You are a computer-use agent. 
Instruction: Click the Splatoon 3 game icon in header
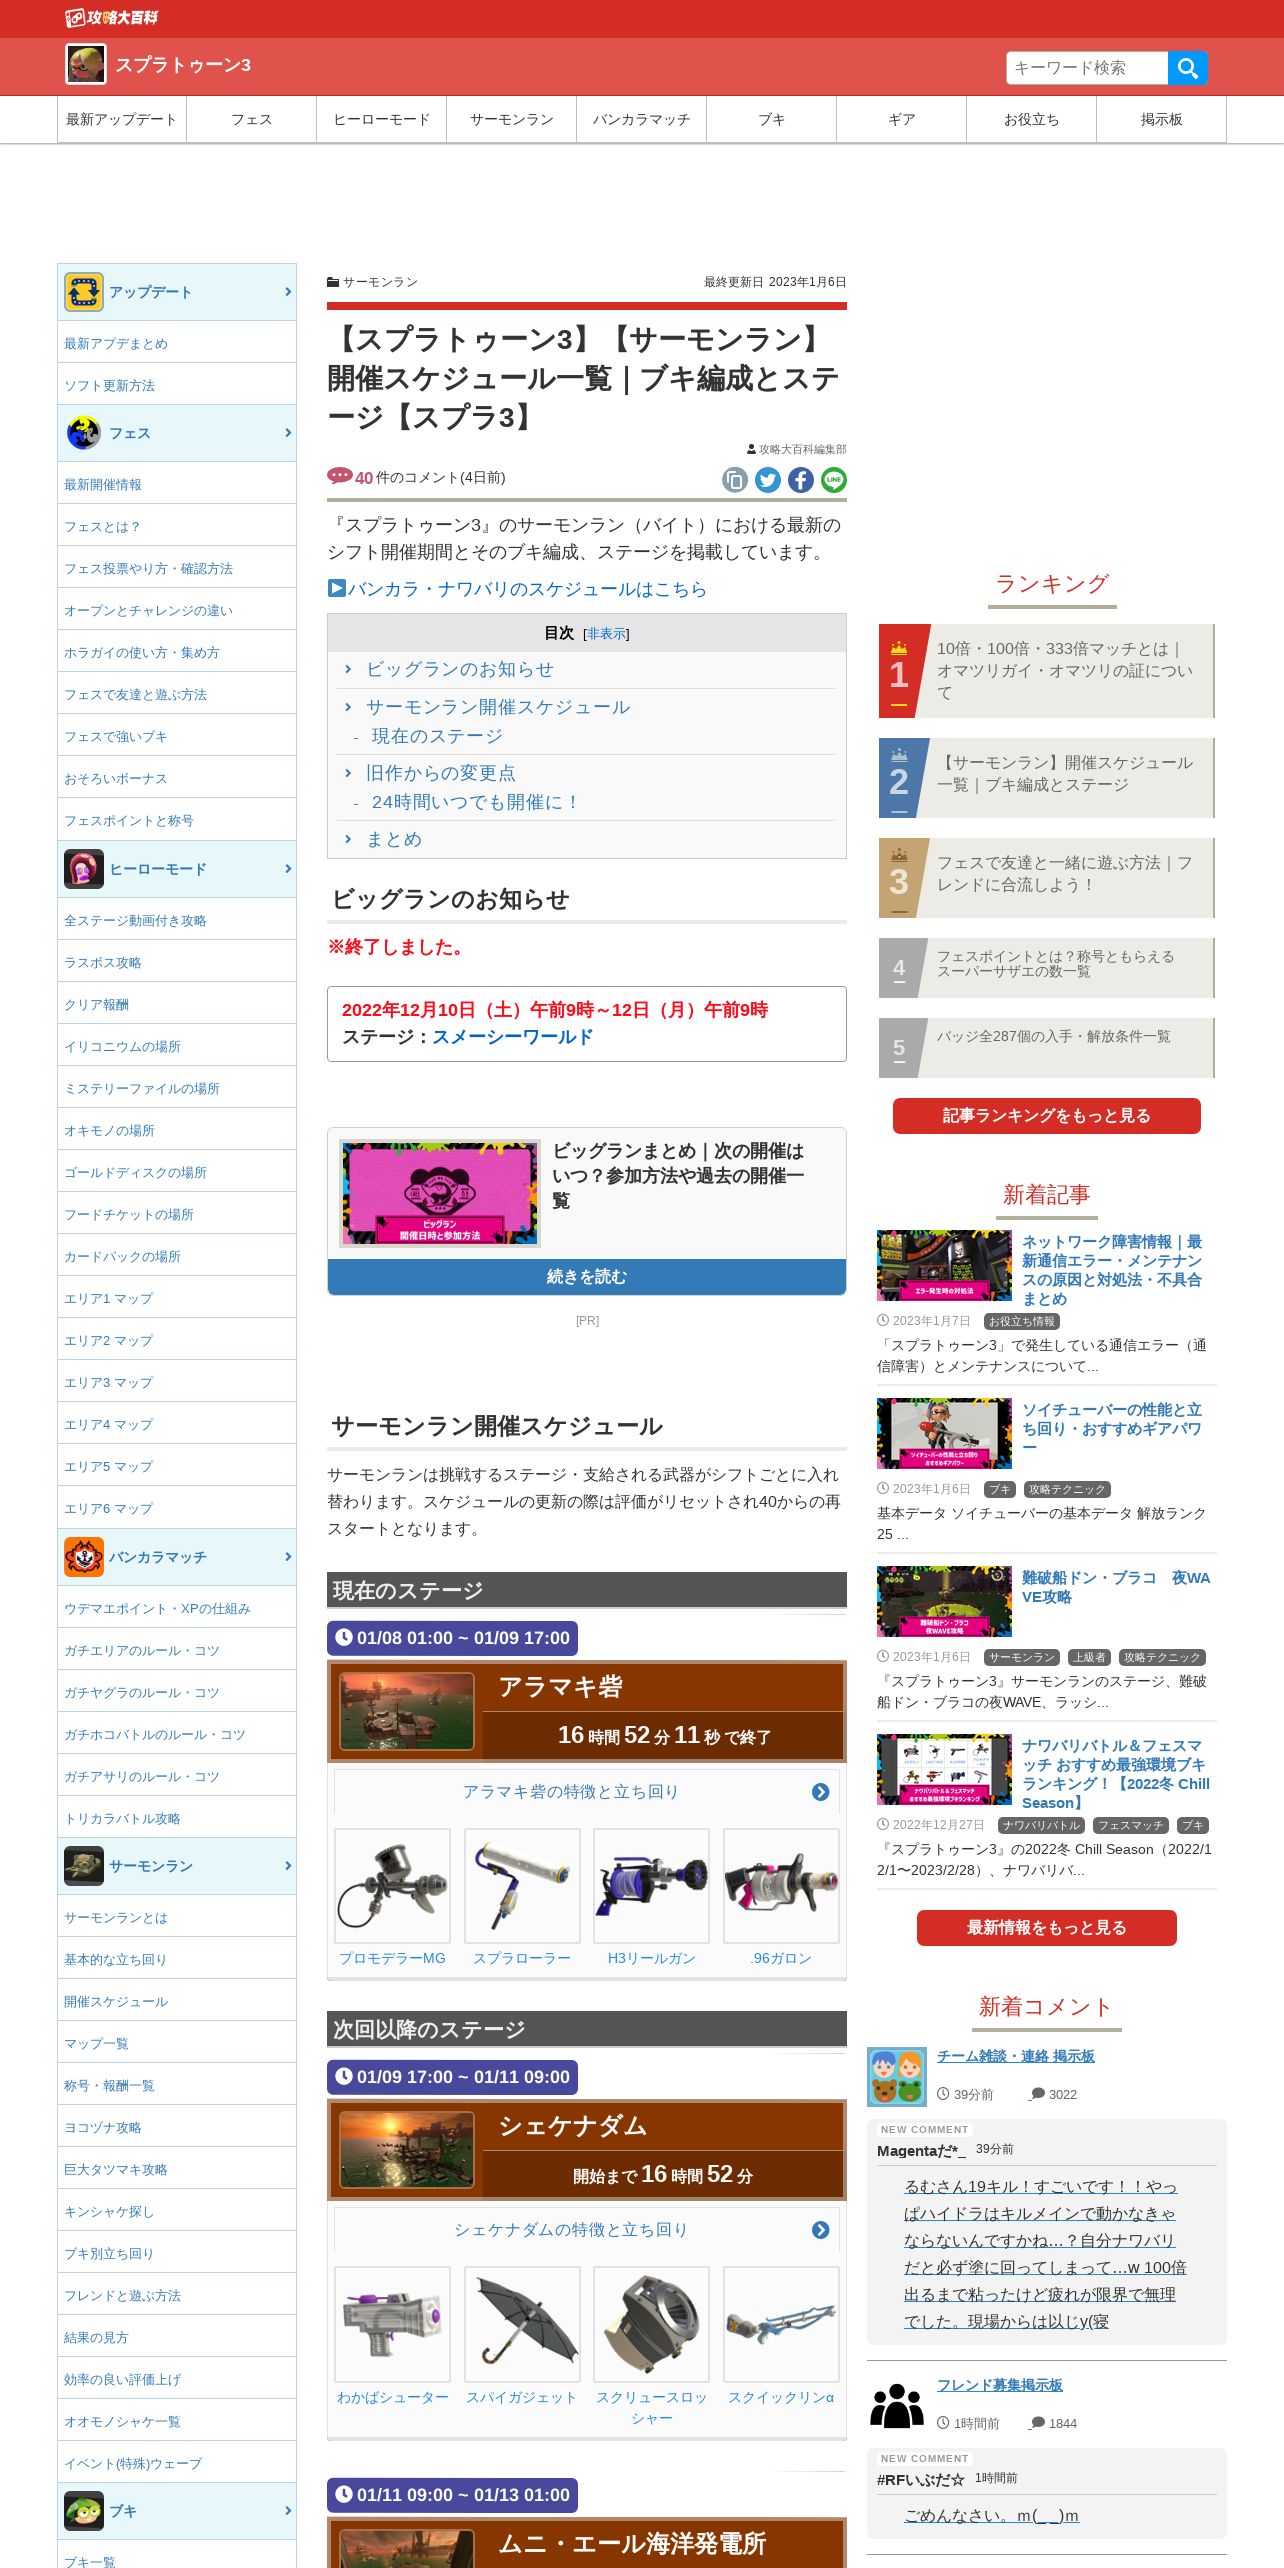(85, 64)
